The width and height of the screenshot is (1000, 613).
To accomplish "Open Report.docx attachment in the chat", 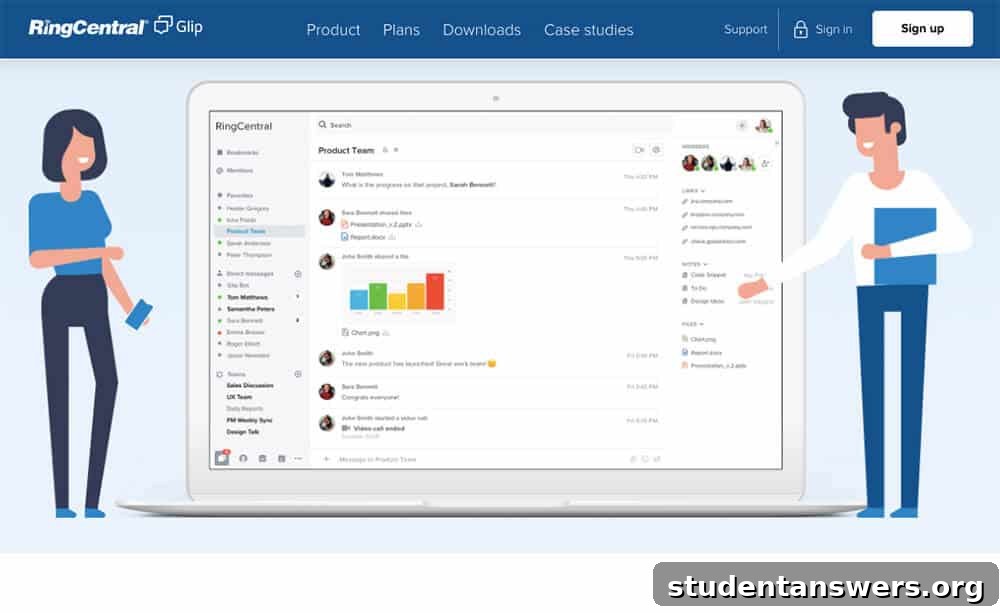I will point(364,237).
